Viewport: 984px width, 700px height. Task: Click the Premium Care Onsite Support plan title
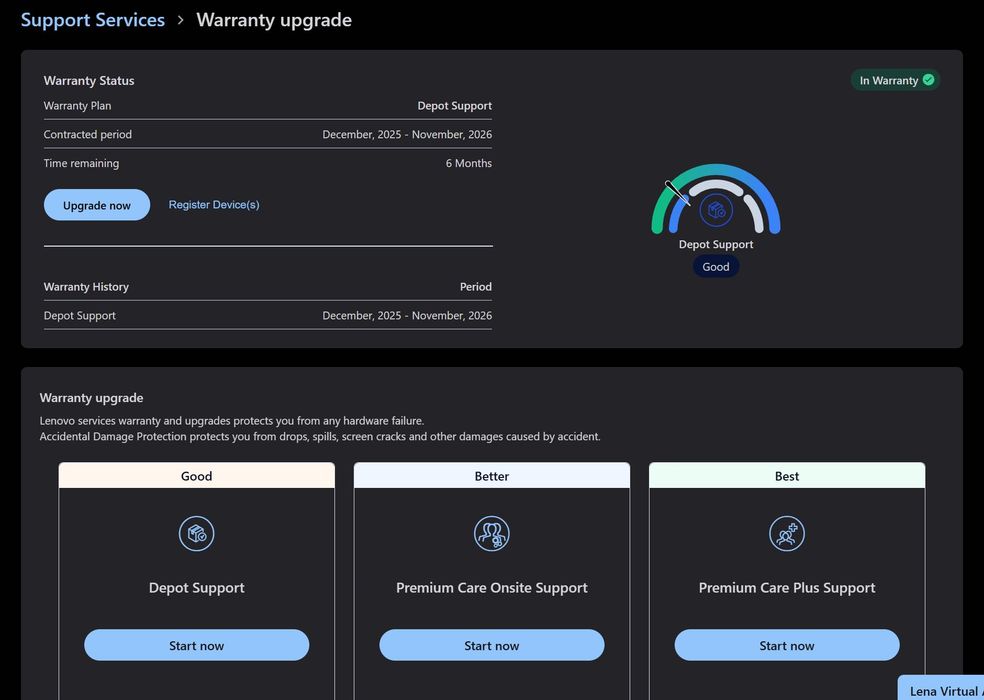pos(492,588)
